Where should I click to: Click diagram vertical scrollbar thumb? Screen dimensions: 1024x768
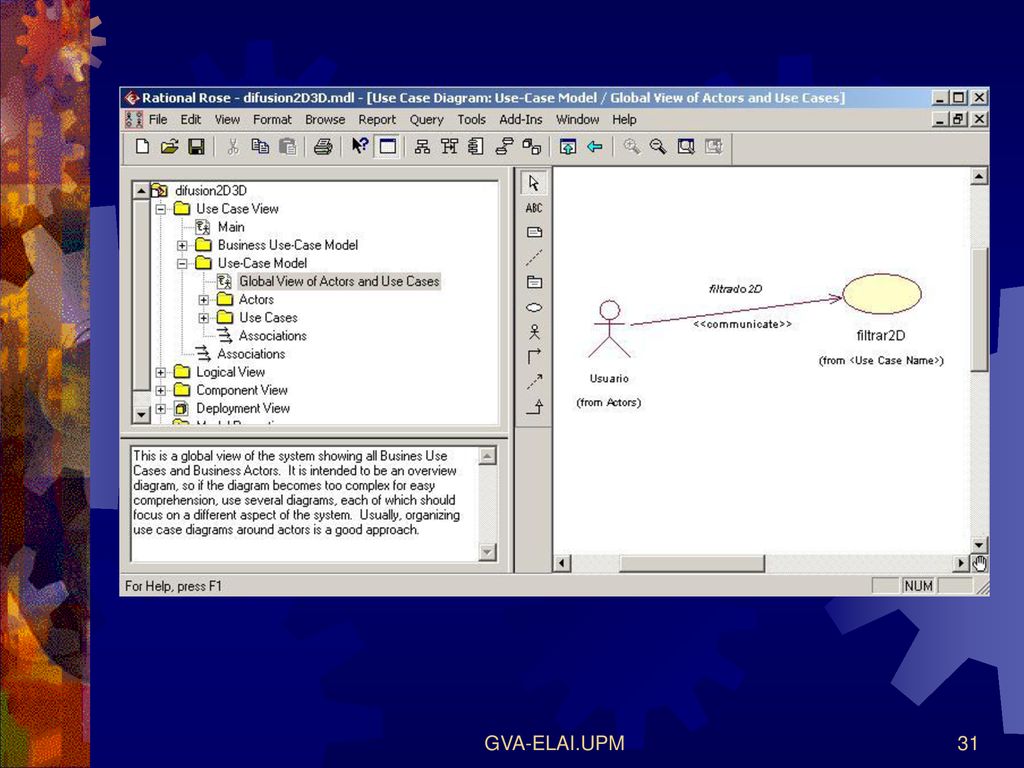(979, 310)
